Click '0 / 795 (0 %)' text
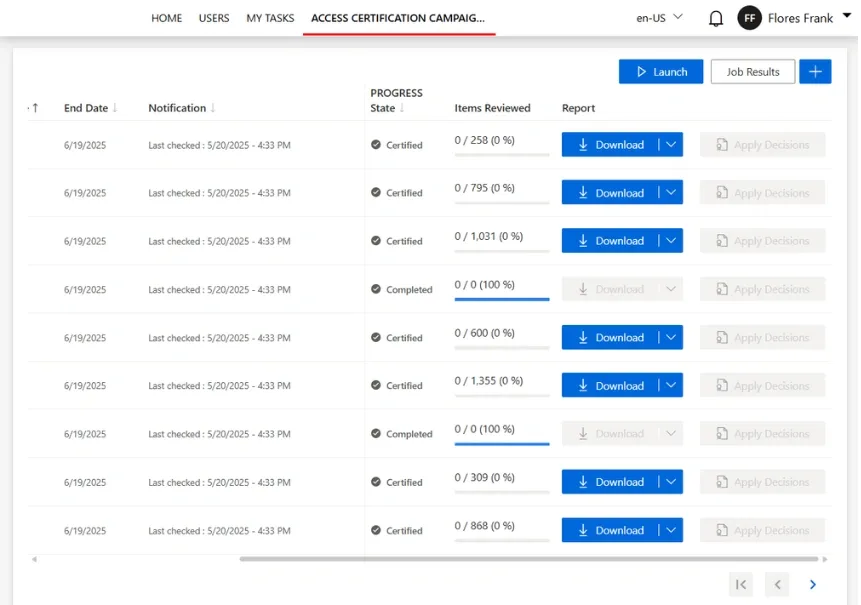Viewport: 861px width, 605px height. (486, 188)
